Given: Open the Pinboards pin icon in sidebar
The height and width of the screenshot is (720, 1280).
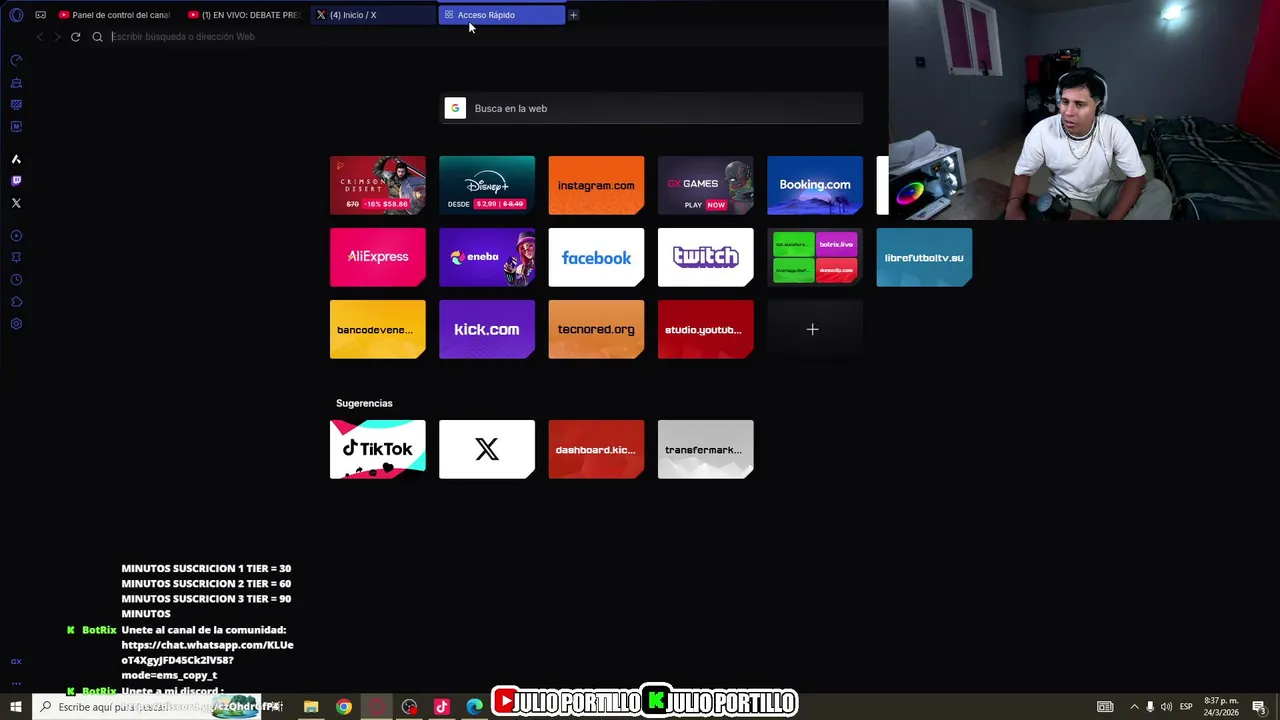Looking at the screenshot, I should pyautogui.click(x=16, y=257).
